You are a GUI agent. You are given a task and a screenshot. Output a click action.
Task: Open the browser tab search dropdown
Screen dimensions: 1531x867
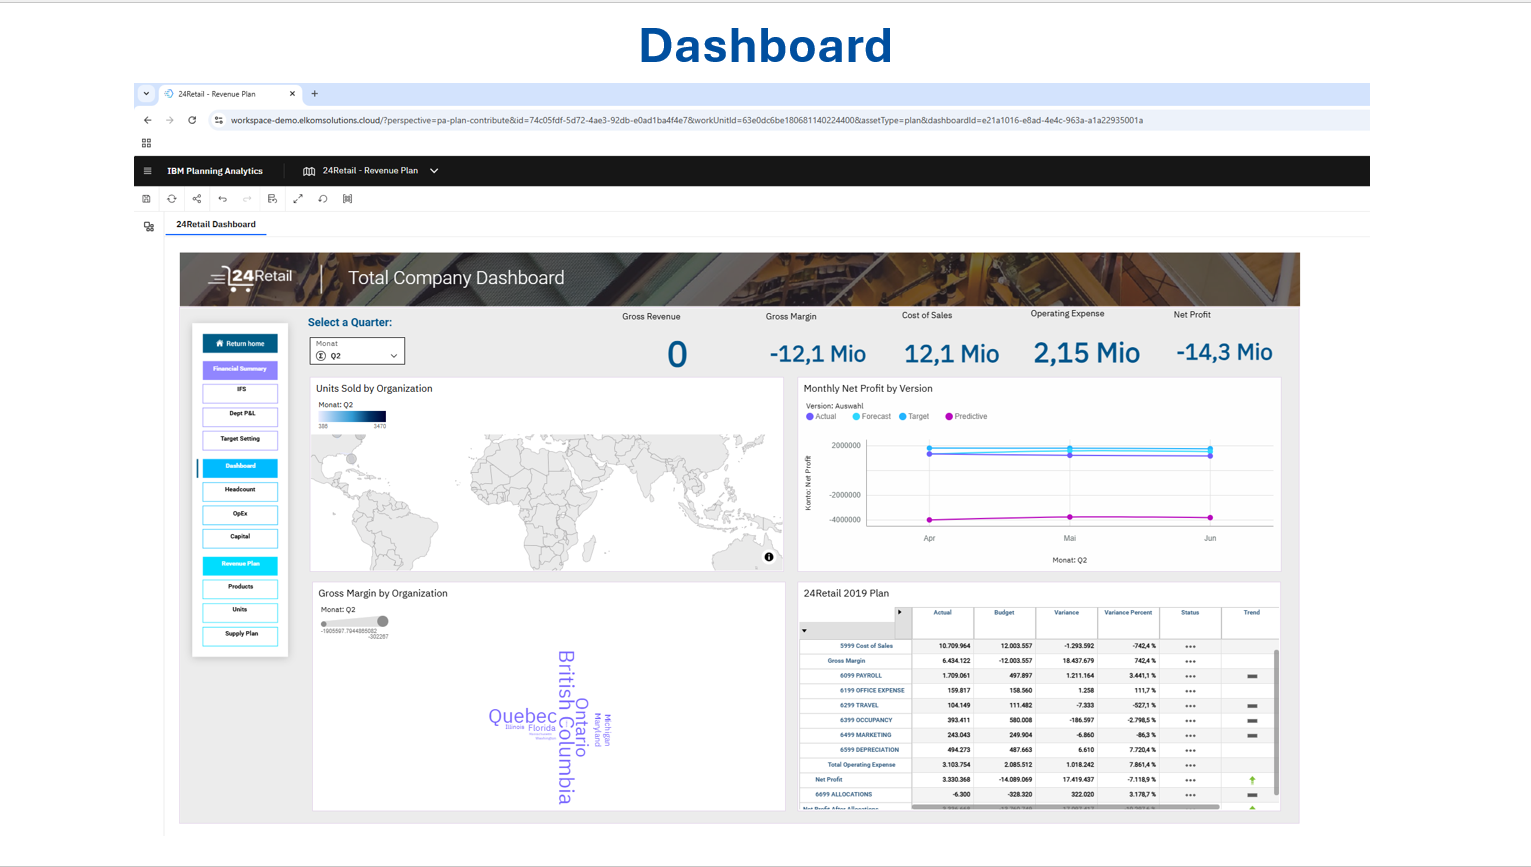pyautogui.click(x=146, y=94)
